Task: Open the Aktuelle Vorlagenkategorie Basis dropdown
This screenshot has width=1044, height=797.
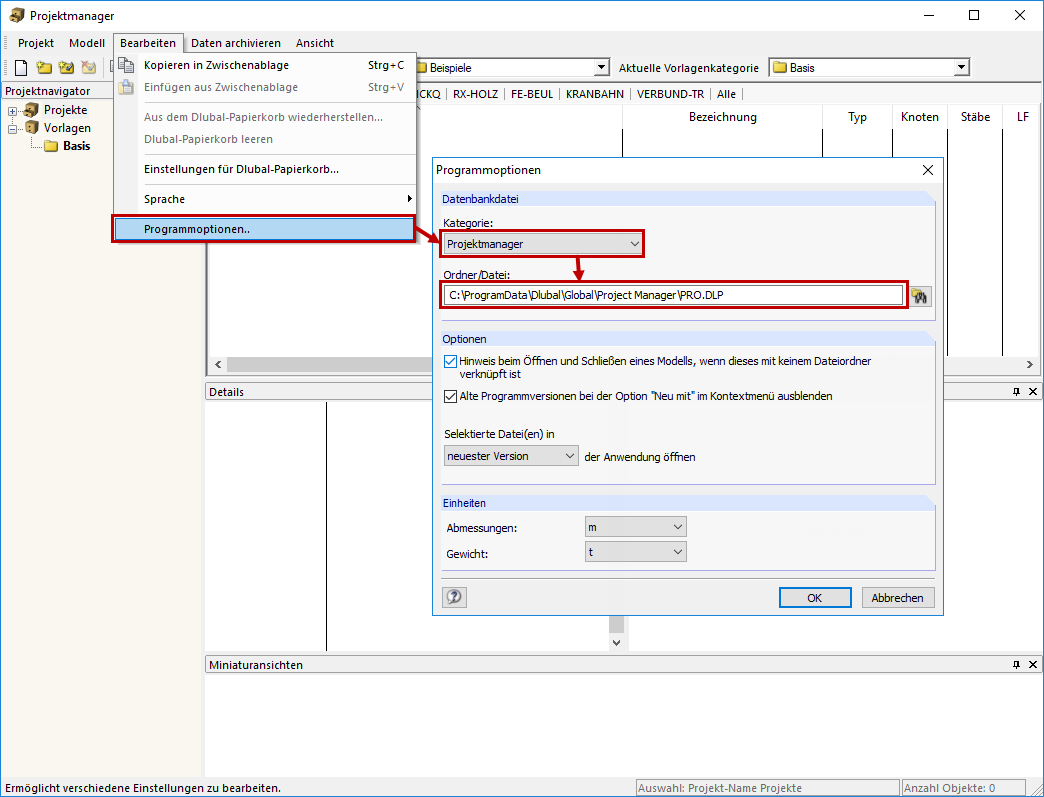Action: coord(963,67)
